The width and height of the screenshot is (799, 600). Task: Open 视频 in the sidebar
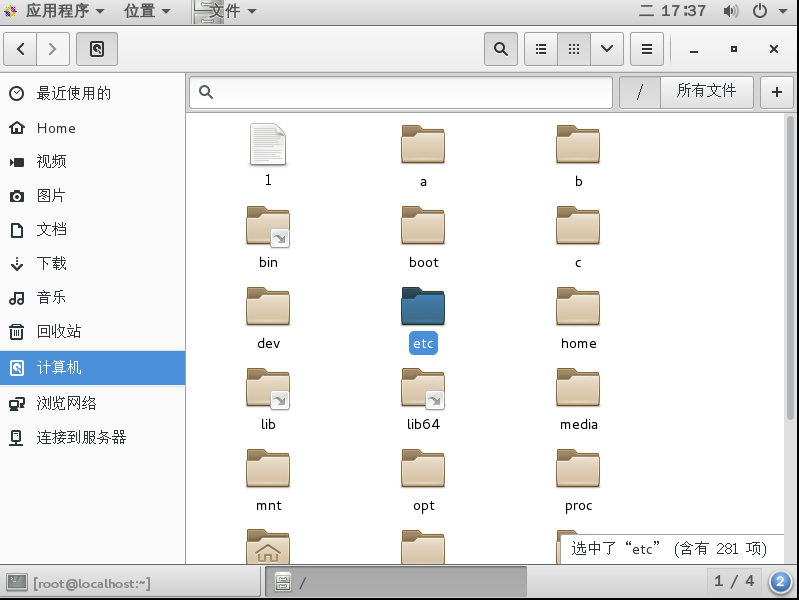(92, 162)
